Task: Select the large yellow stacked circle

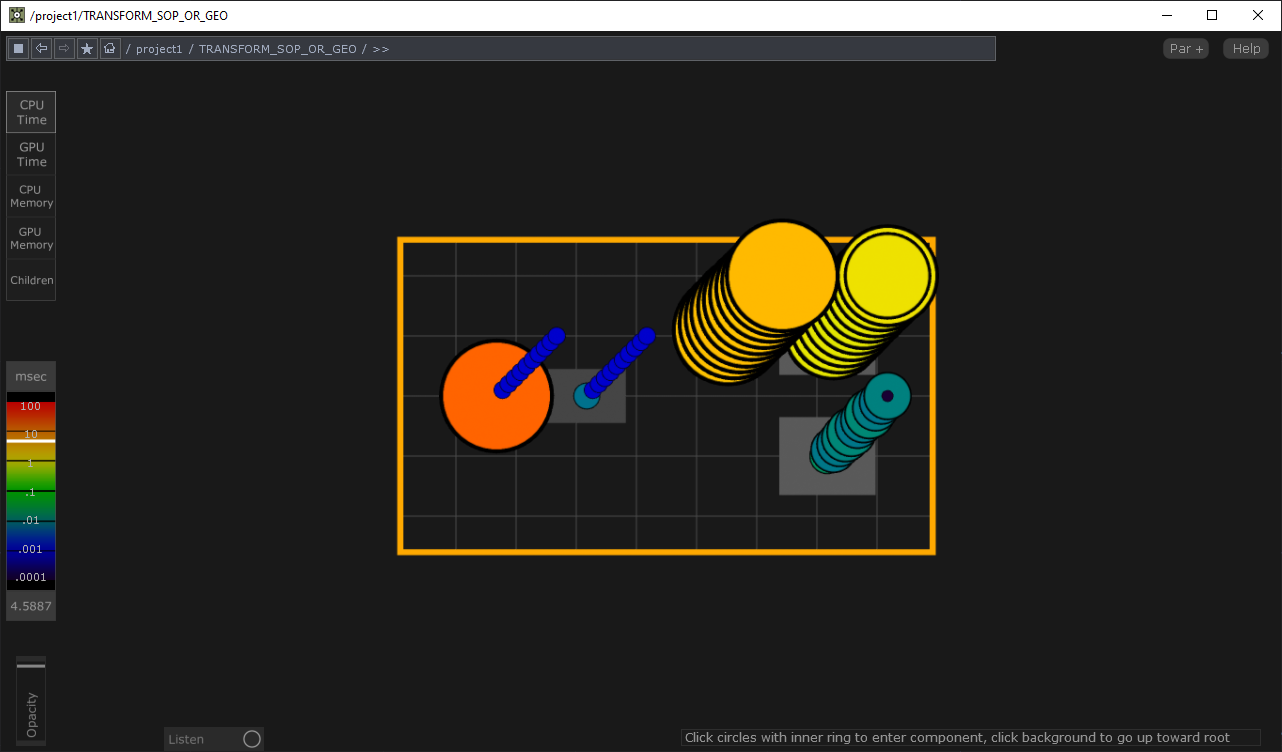Action: pos(886,276)
